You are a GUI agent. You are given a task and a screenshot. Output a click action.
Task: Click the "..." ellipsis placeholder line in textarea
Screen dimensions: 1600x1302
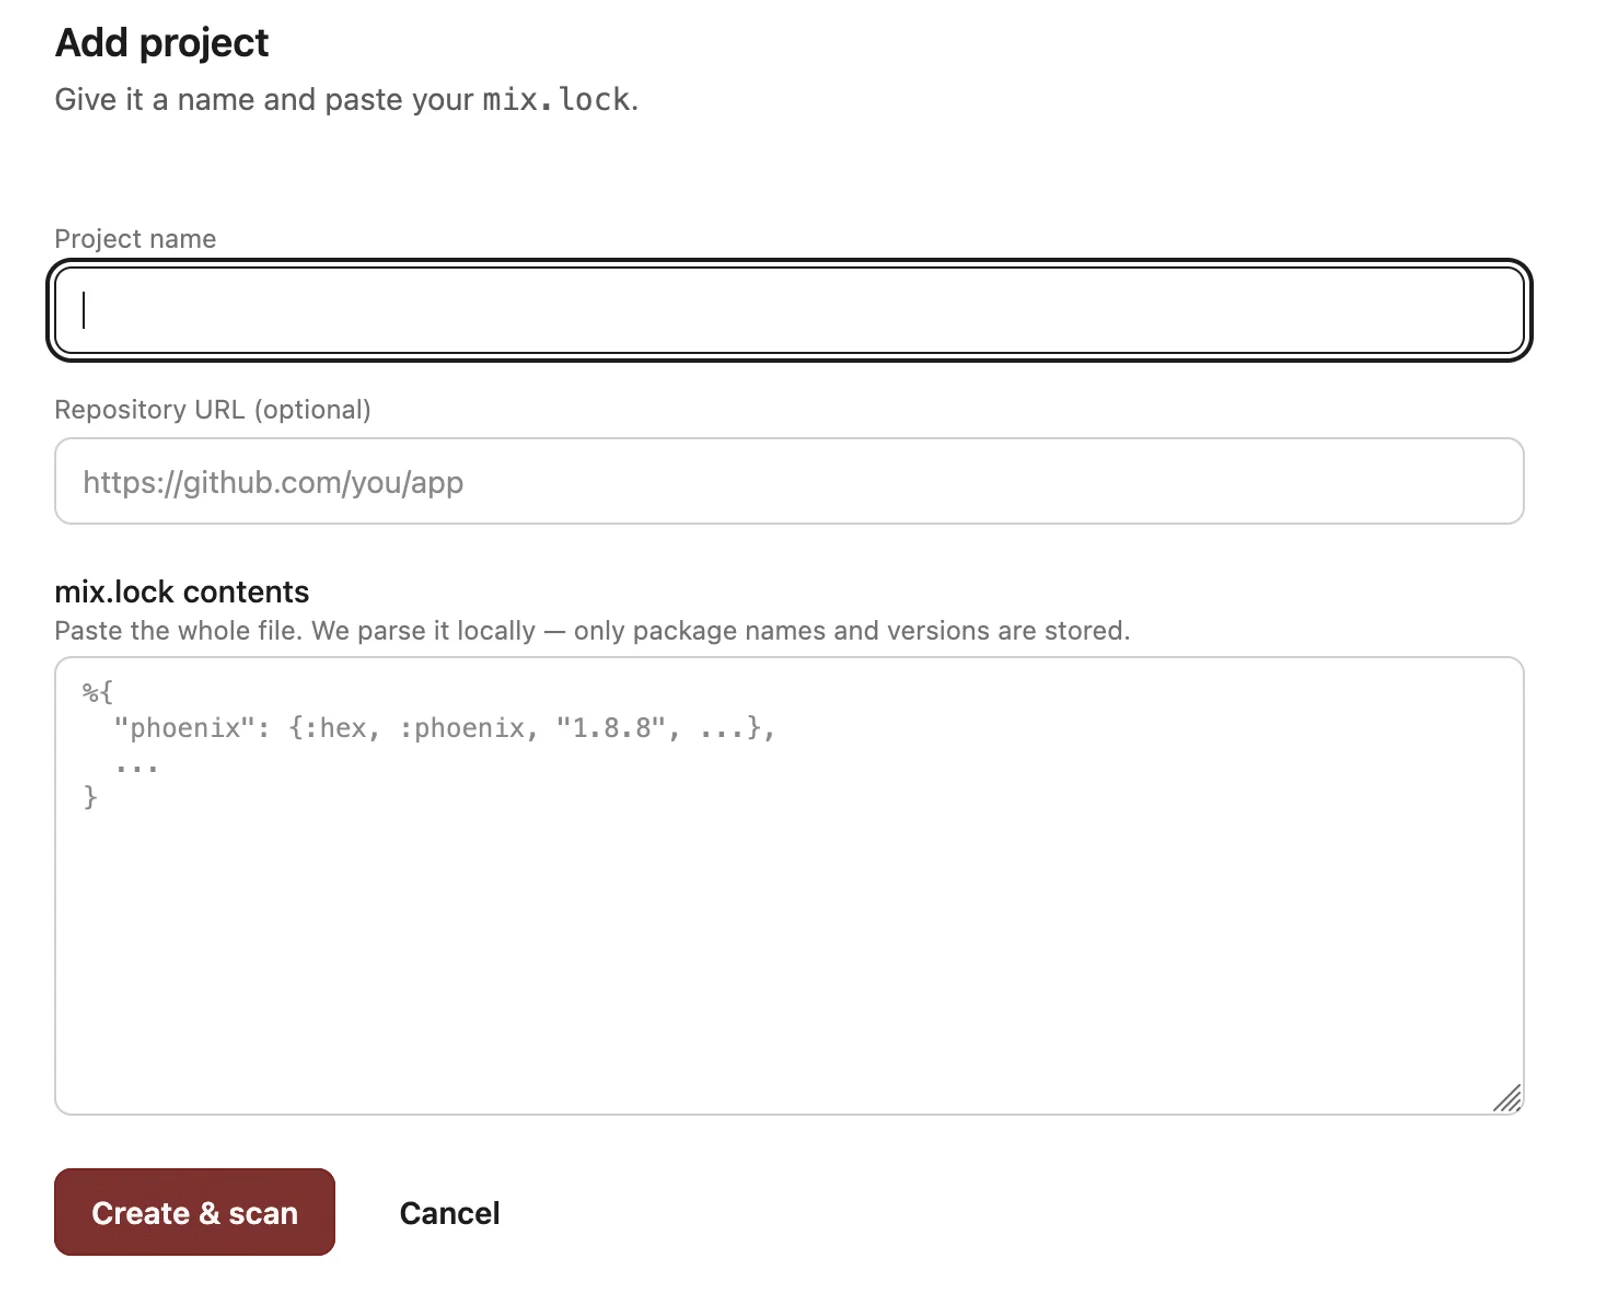coord(137,765)
